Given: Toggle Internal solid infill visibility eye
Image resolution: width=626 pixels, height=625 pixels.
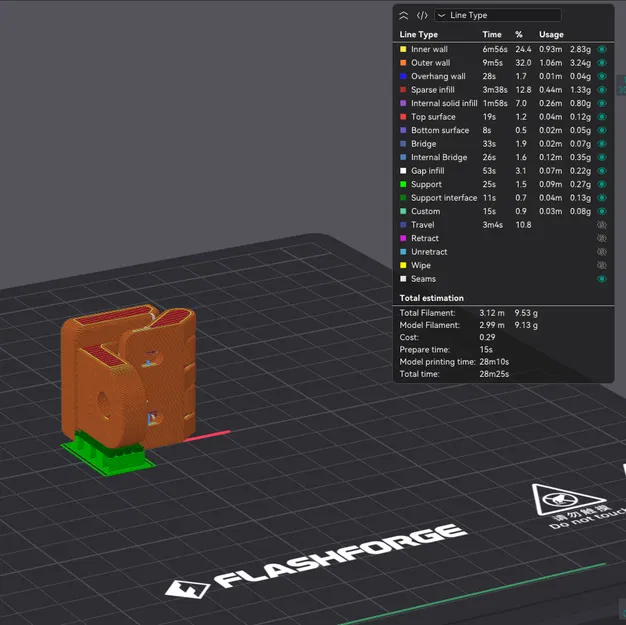Looking at the screenshot, I should pyautogui.click(x=602, y=103).
